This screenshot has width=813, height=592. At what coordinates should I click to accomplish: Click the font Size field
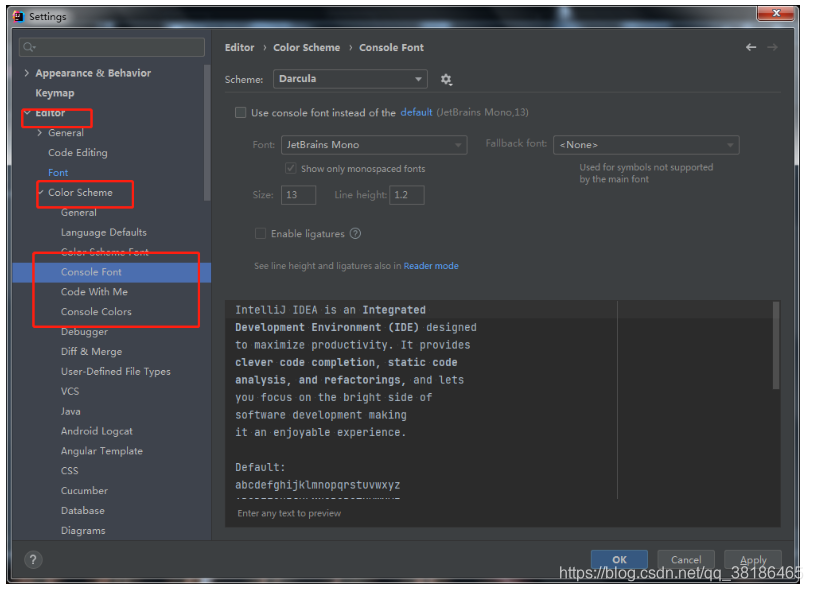pos(298,195)
